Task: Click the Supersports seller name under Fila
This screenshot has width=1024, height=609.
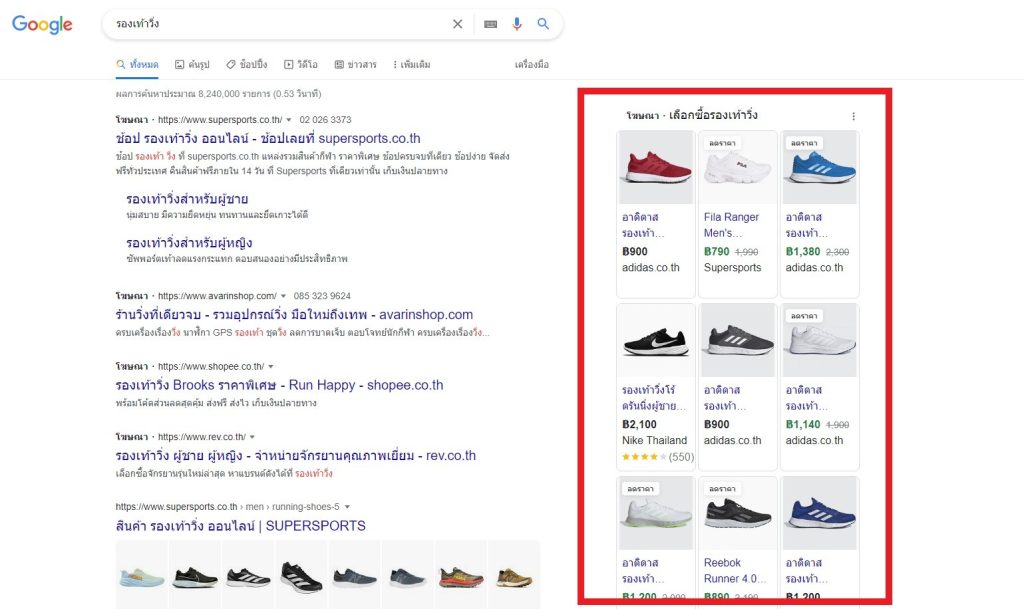Action: tap(733, 268)
